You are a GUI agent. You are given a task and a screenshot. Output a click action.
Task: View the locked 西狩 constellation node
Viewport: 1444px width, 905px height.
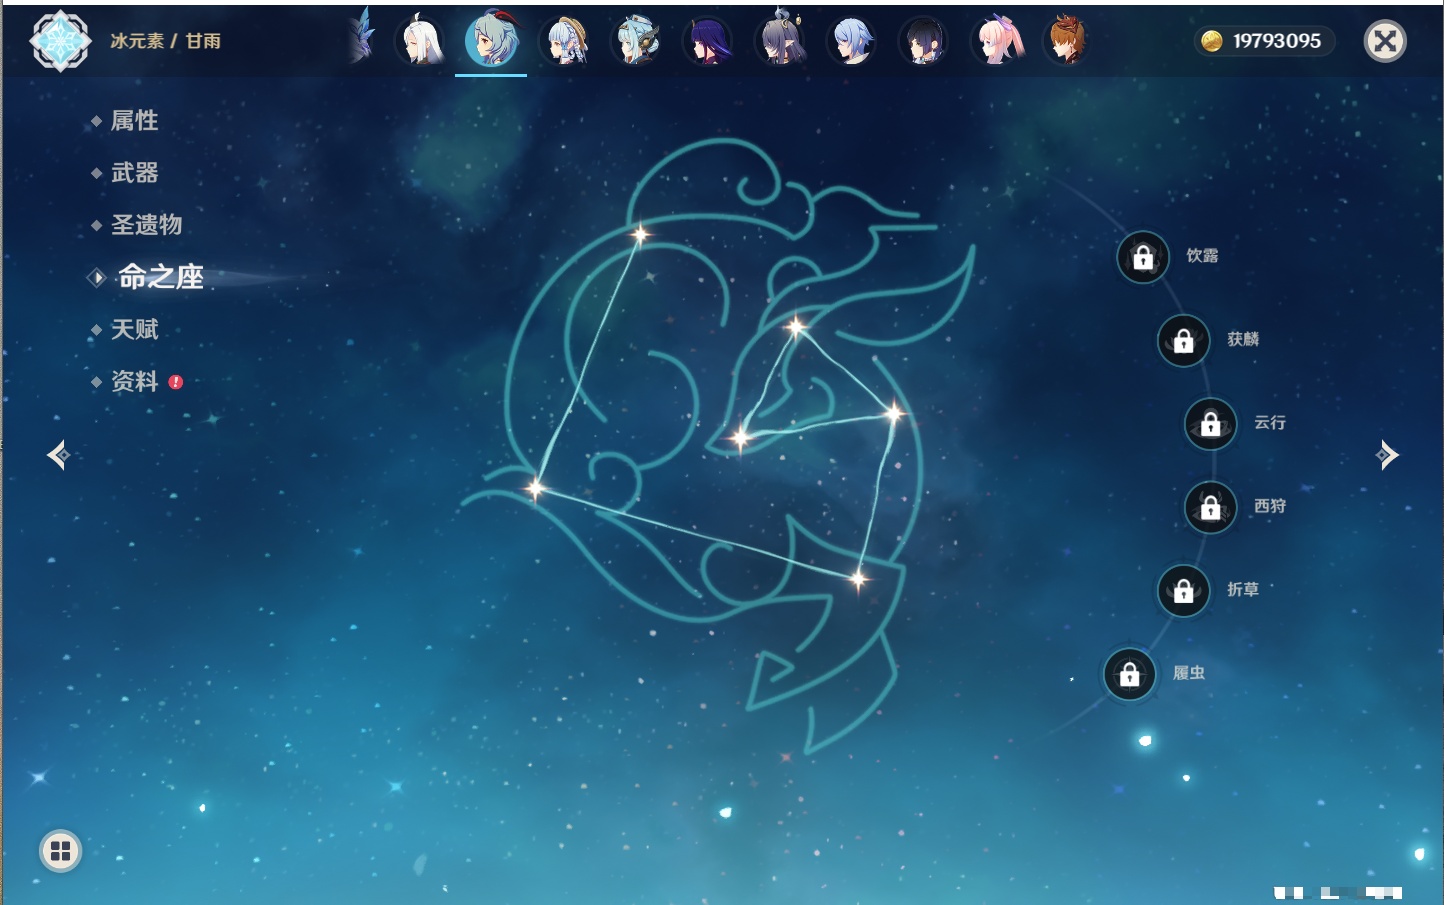point(1210,508)
